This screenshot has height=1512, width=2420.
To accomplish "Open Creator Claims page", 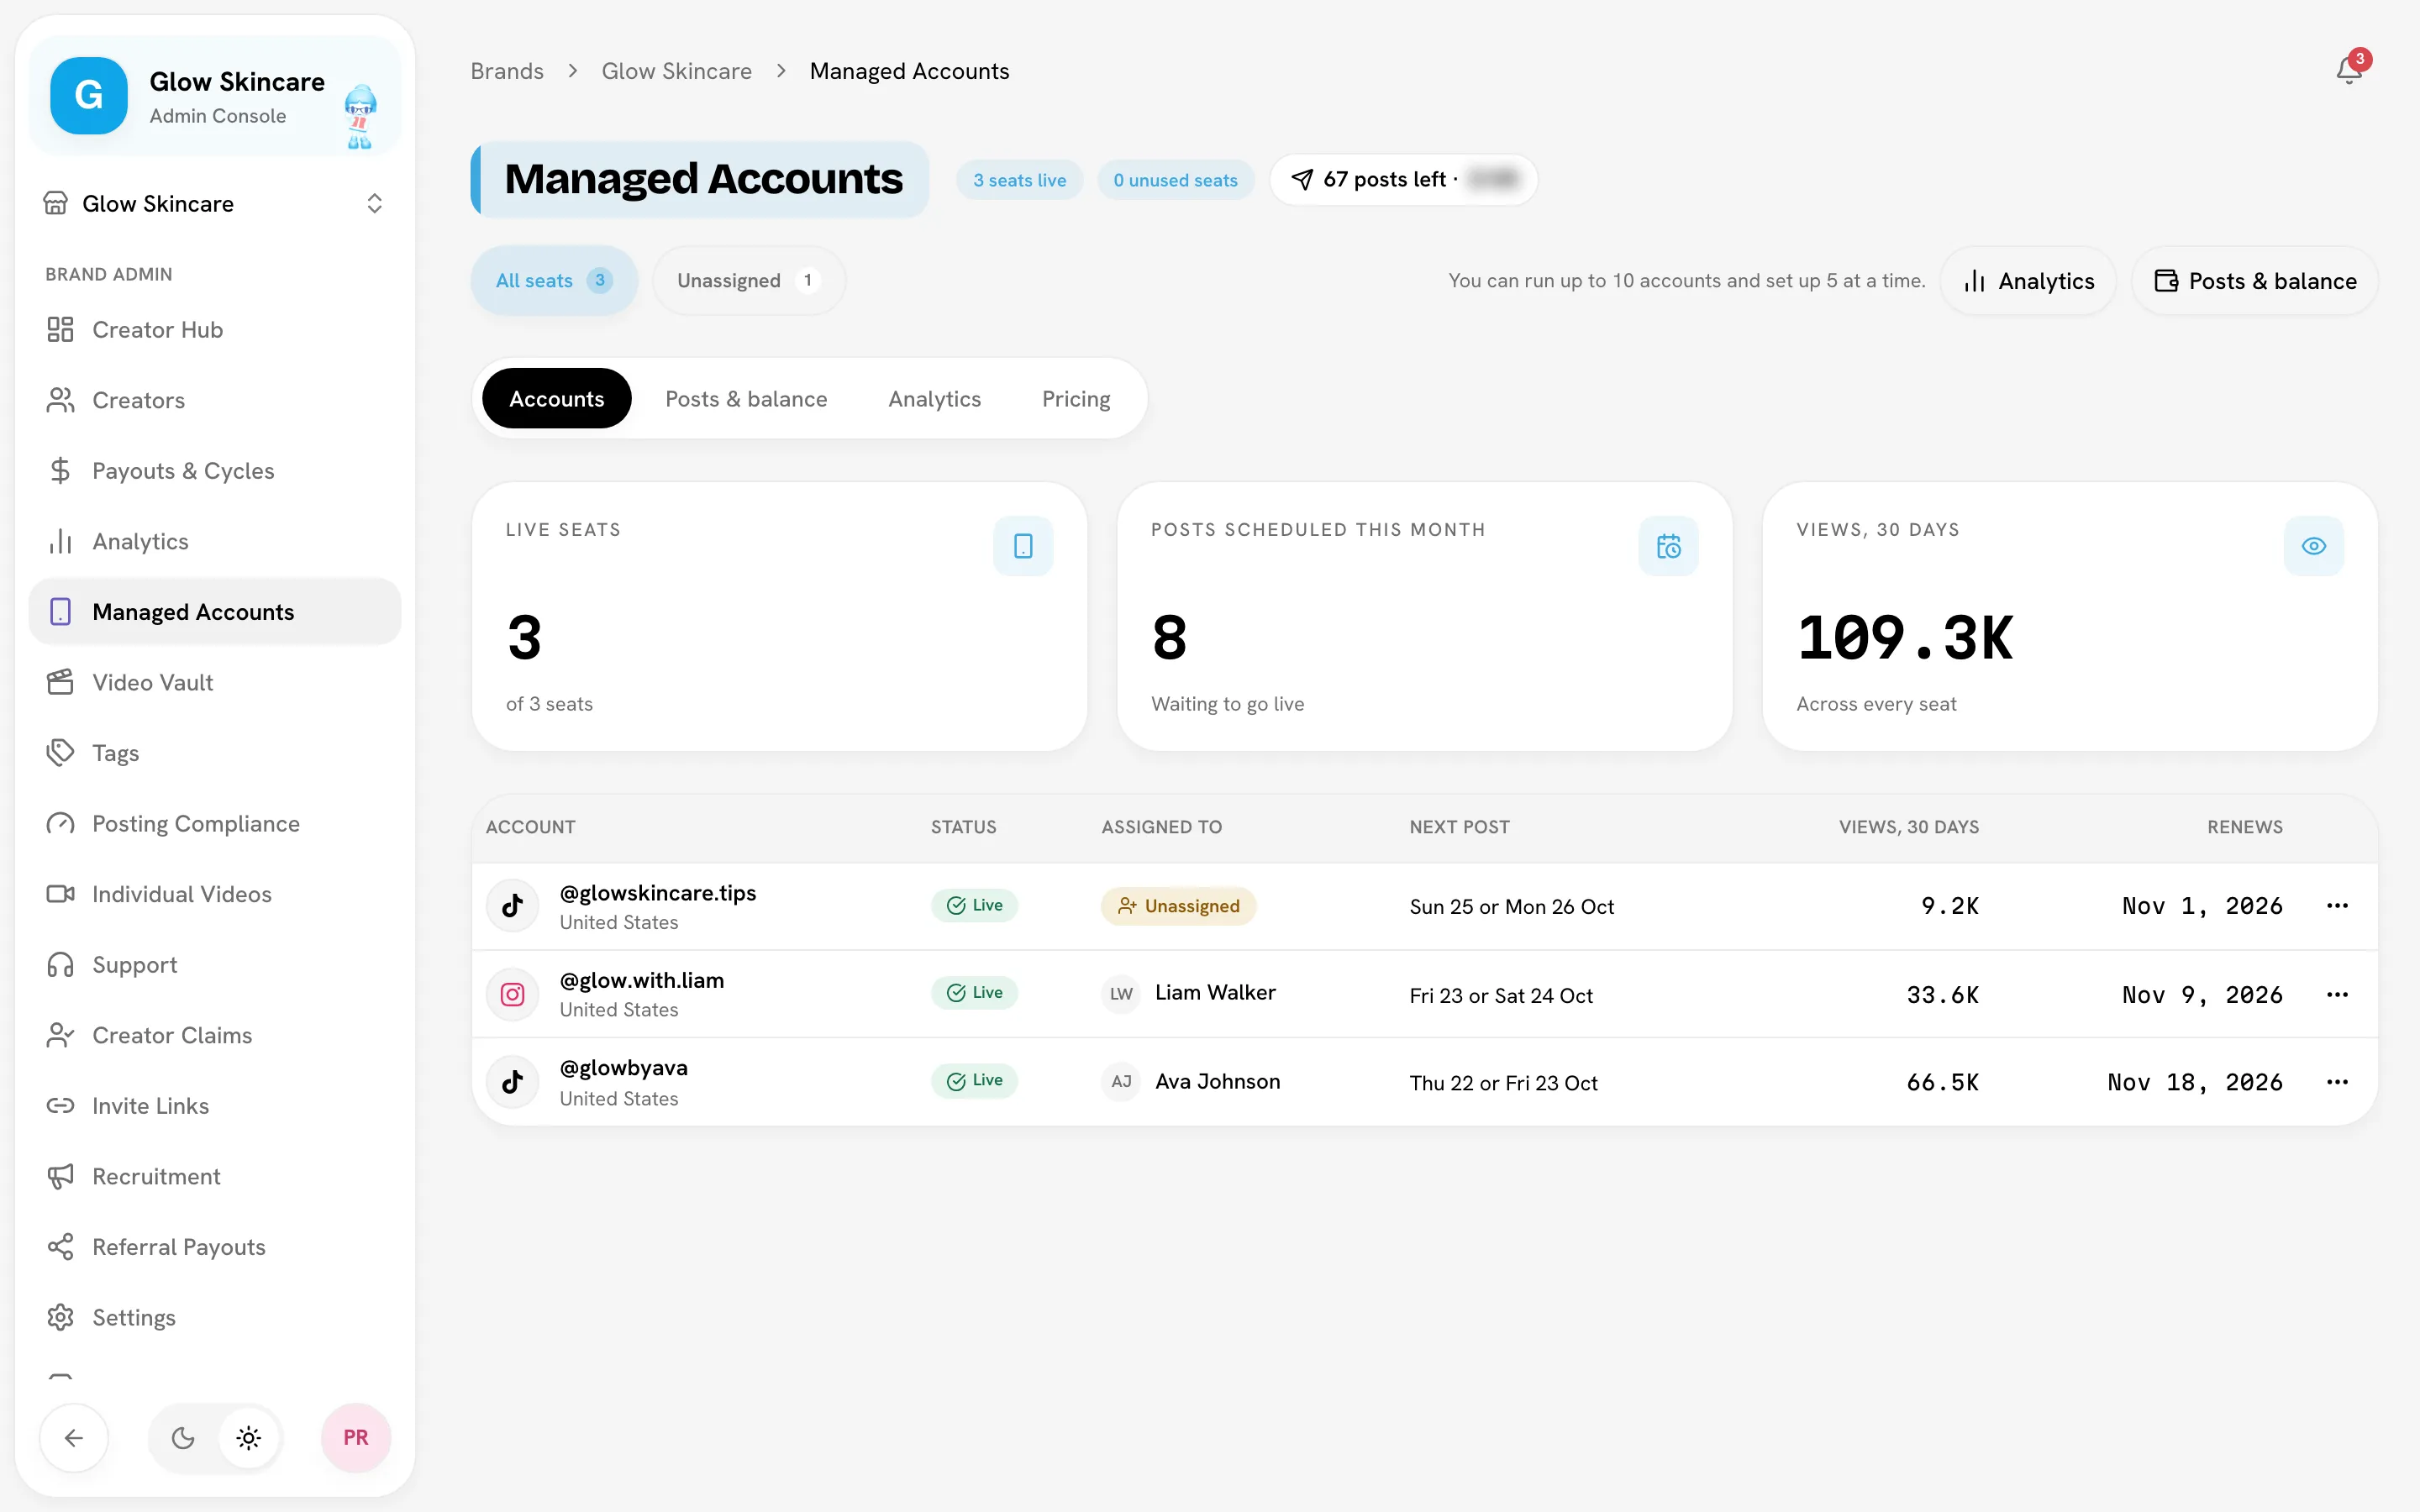I will (x=215, y=1035).
